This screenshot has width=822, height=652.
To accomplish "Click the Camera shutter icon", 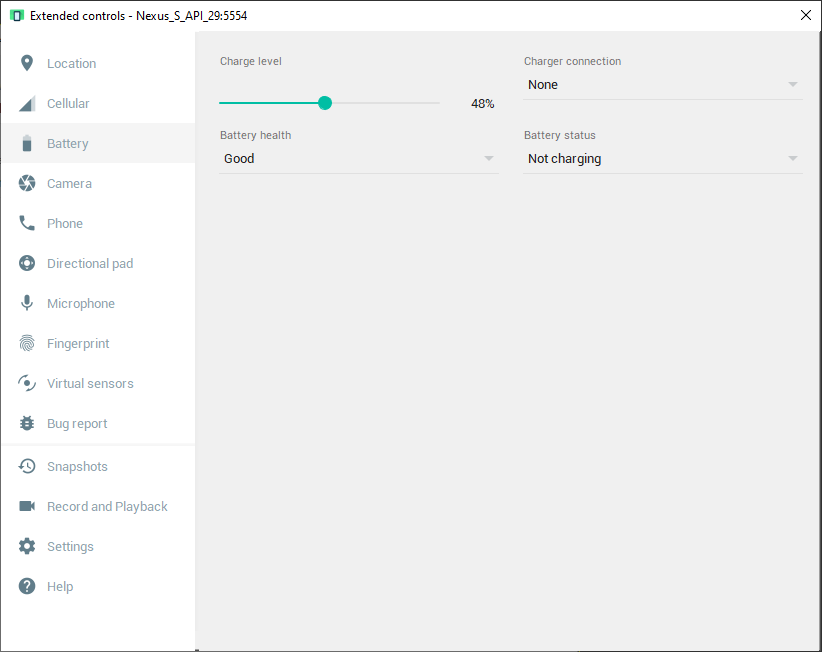I will [27, 183].
